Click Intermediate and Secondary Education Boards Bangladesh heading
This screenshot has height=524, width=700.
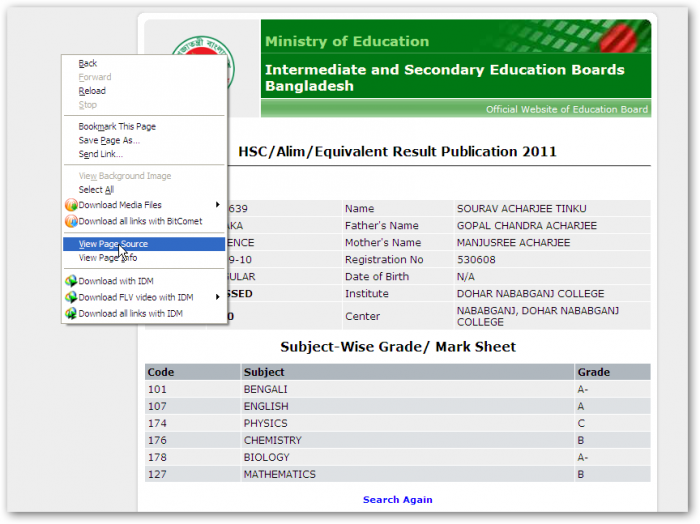point(445,78)
